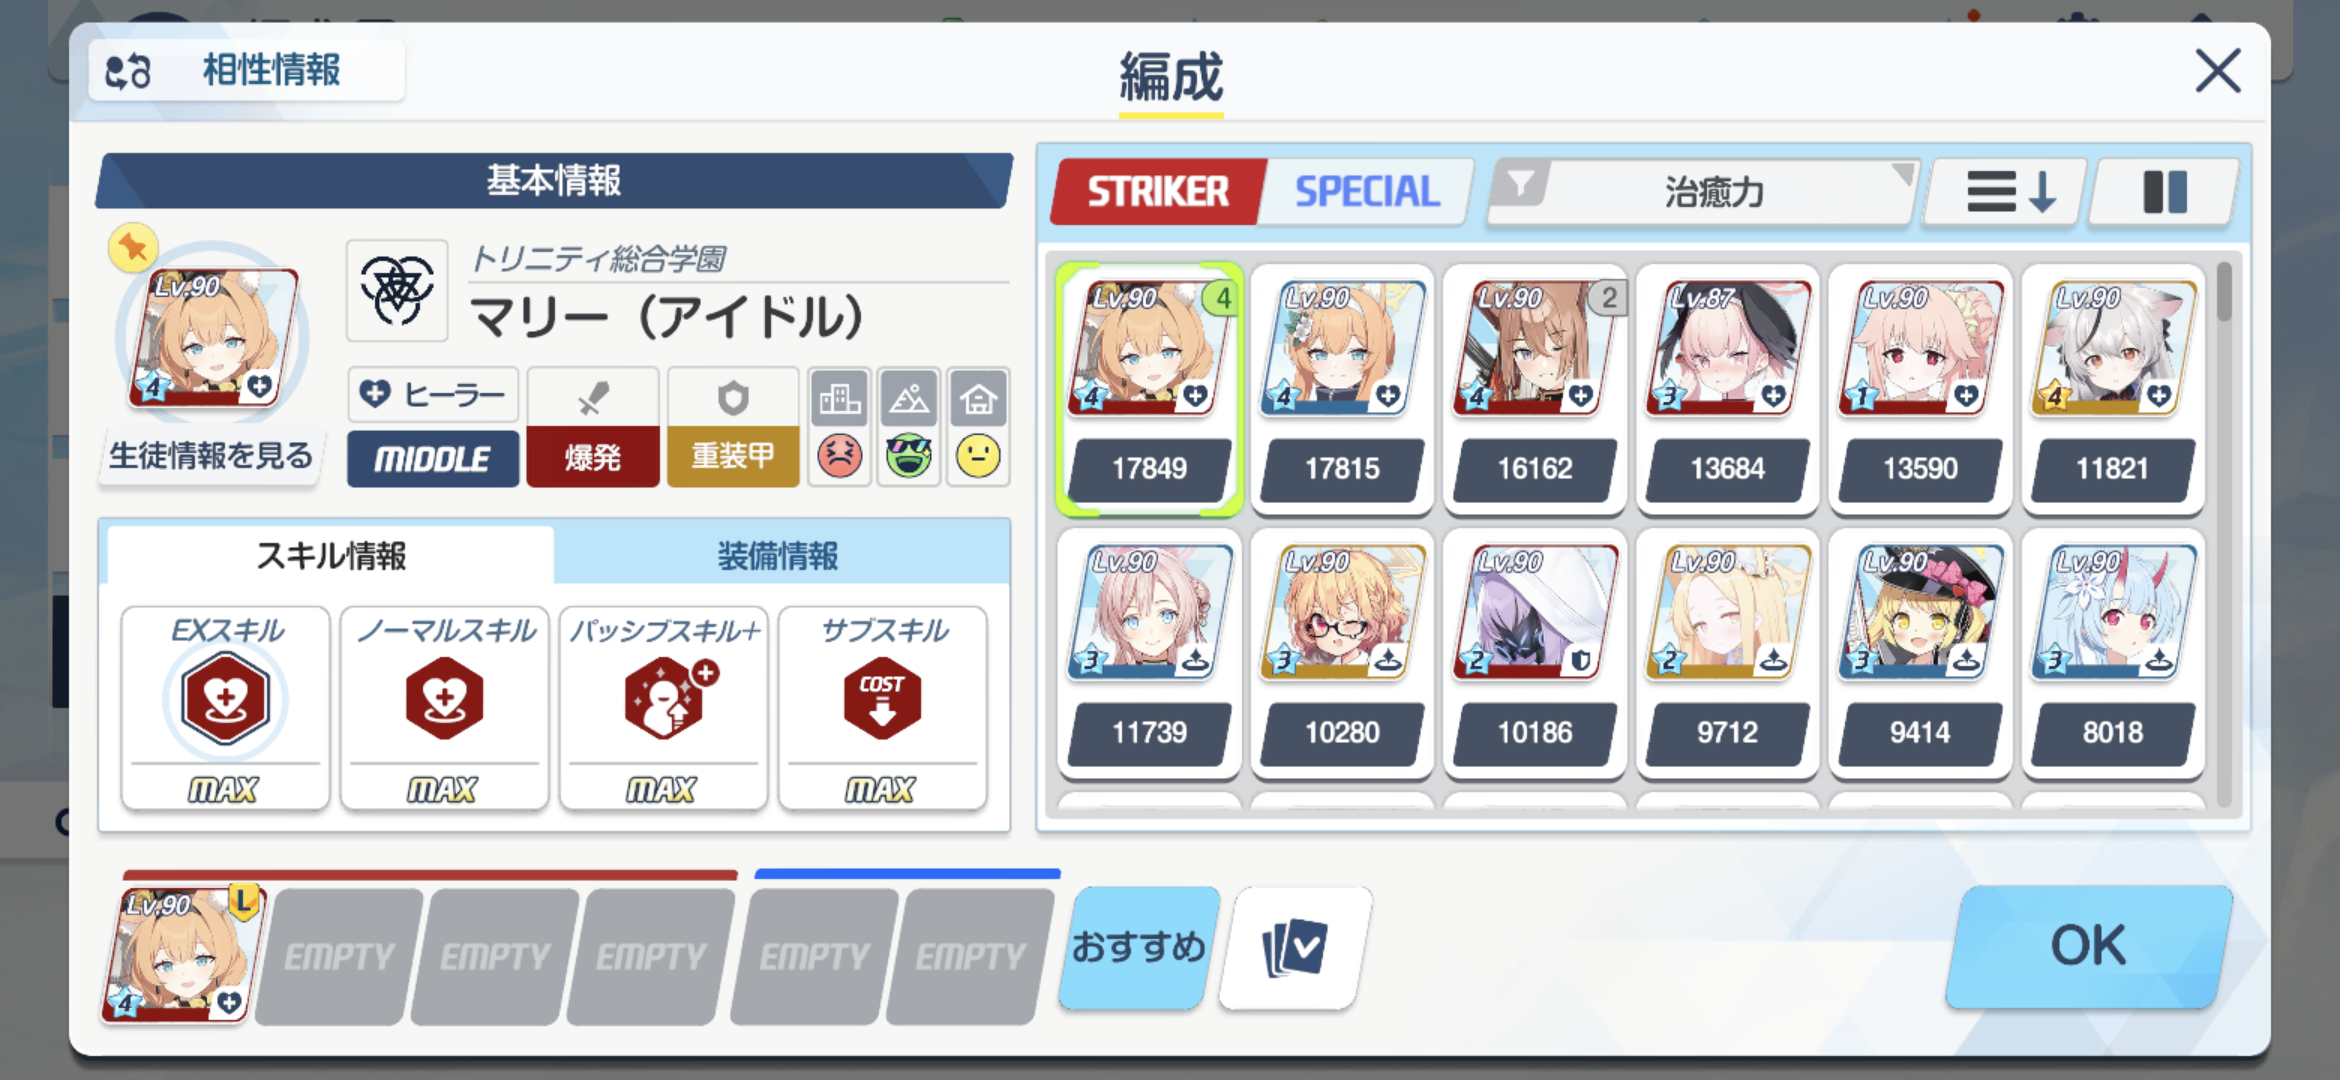Select the COST sub skill icon
The height and width of the screenshot is (1080, 2340).
(882, 698)
